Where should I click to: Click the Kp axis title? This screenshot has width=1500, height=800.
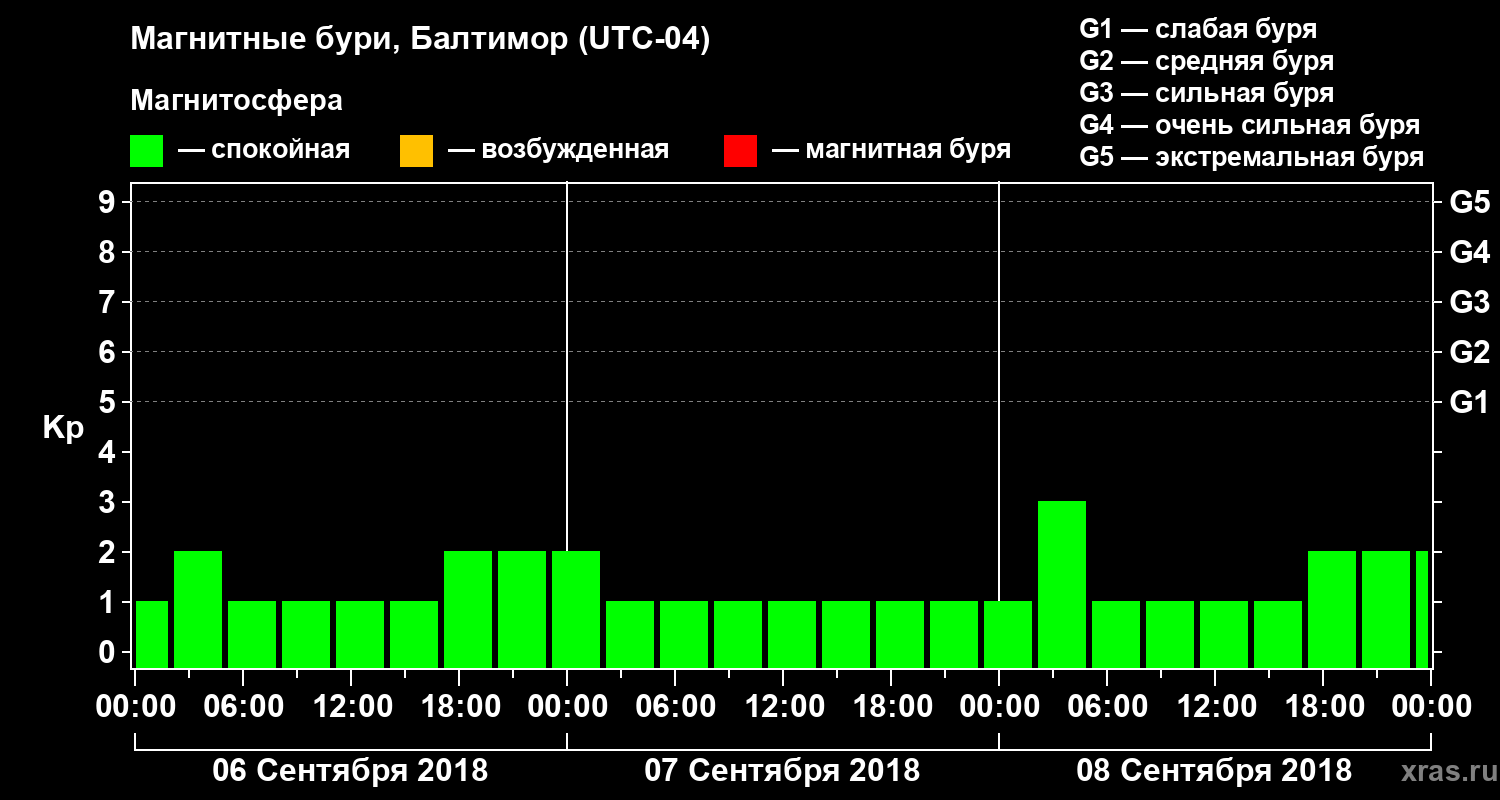(x=63, y=429)
